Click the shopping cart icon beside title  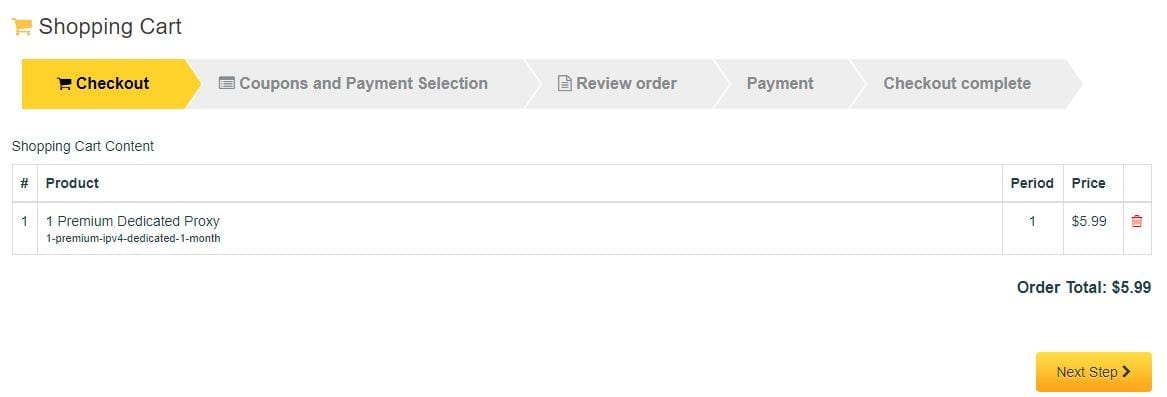(x=22, y=27)
